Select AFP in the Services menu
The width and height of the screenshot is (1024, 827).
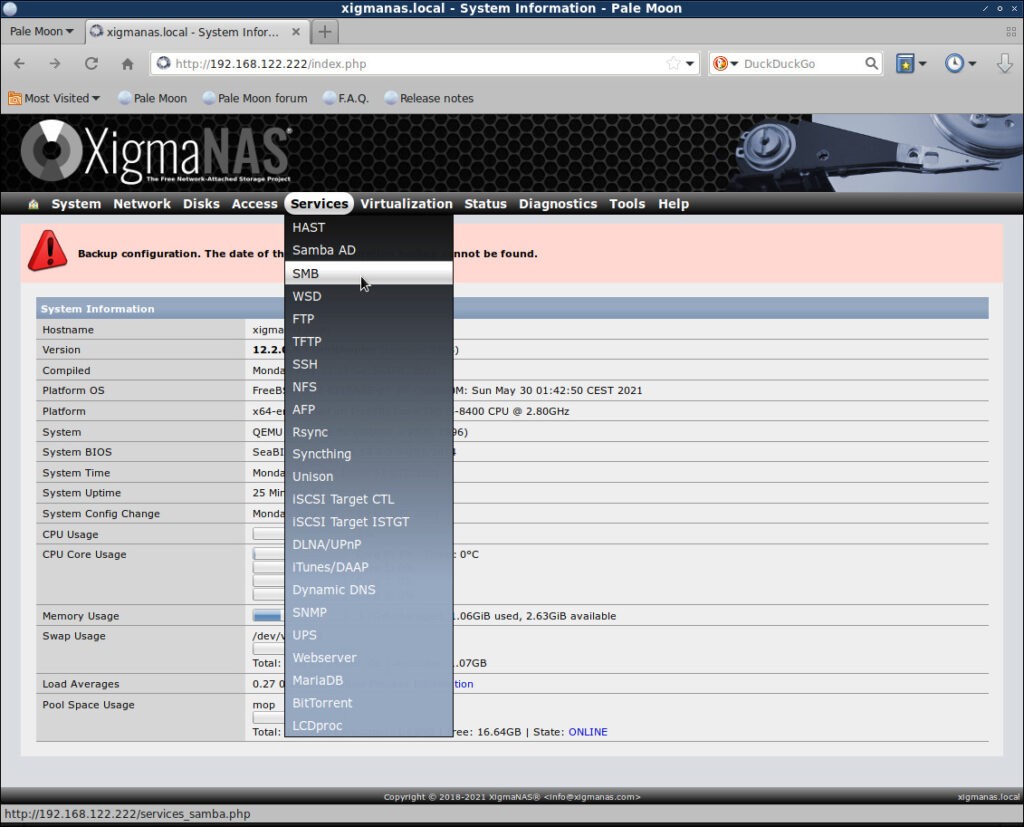[x=369, y=410]
